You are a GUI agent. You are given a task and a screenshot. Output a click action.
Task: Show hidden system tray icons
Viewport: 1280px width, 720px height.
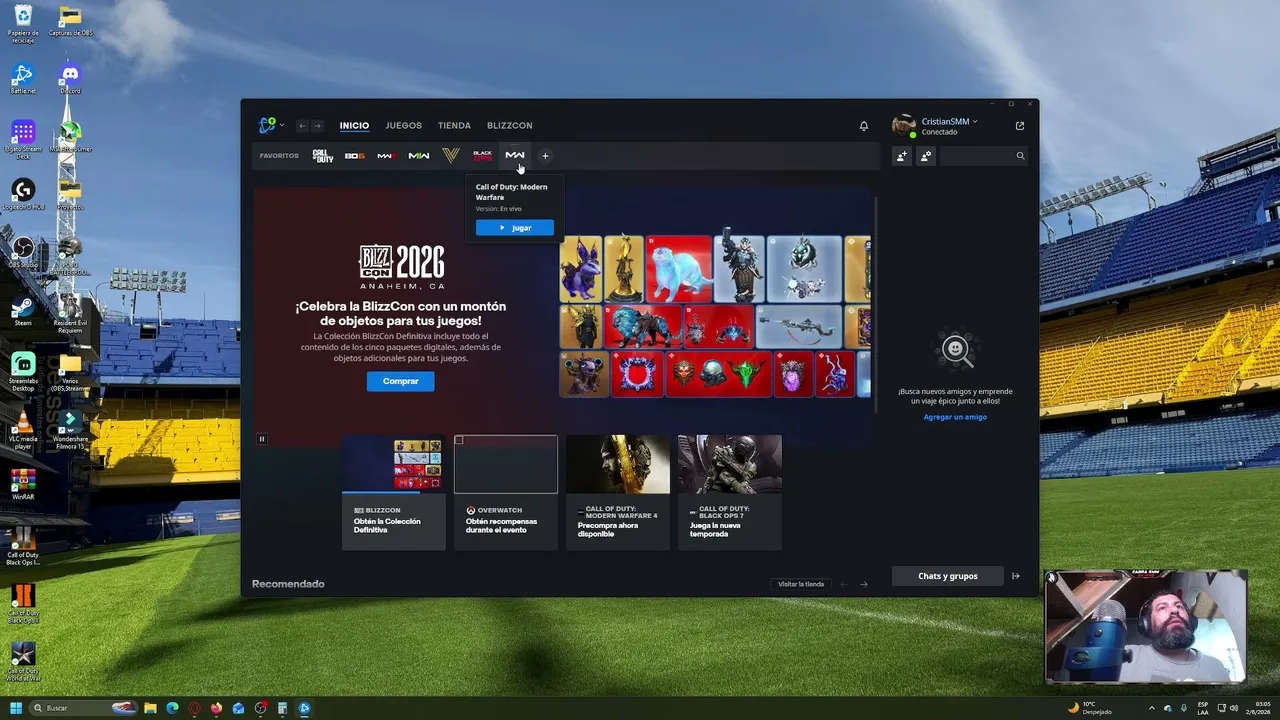(1151, 708)
